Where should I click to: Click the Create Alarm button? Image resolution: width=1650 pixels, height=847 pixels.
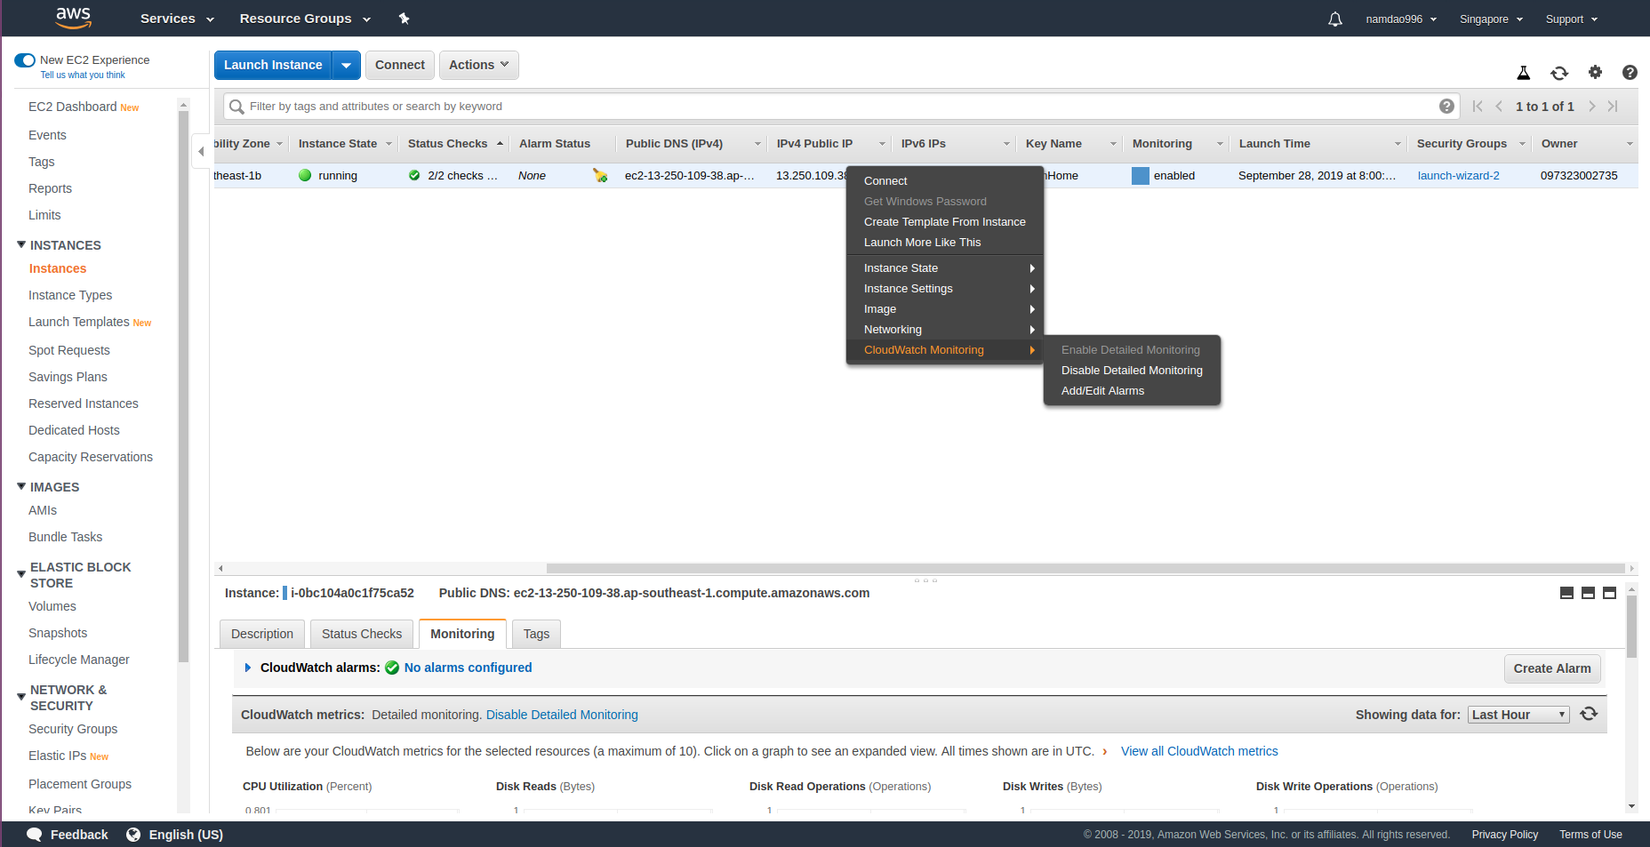(1552, 669)
